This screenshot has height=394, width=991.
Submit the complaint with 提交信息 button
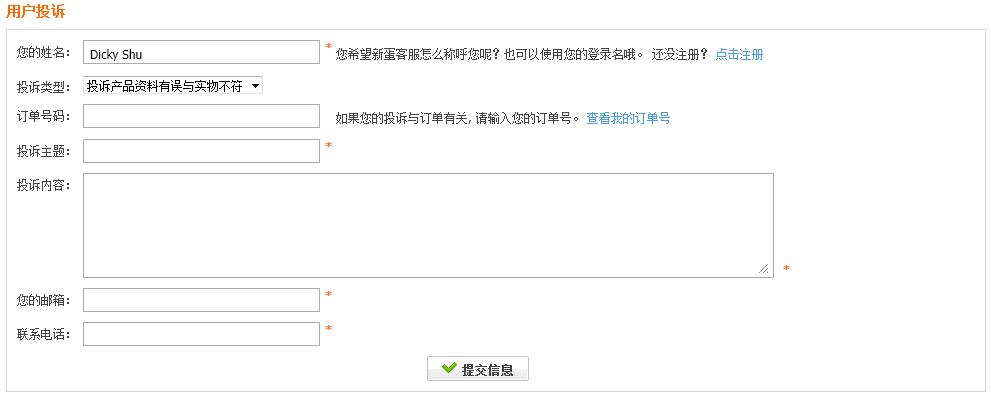click(478, 369)
